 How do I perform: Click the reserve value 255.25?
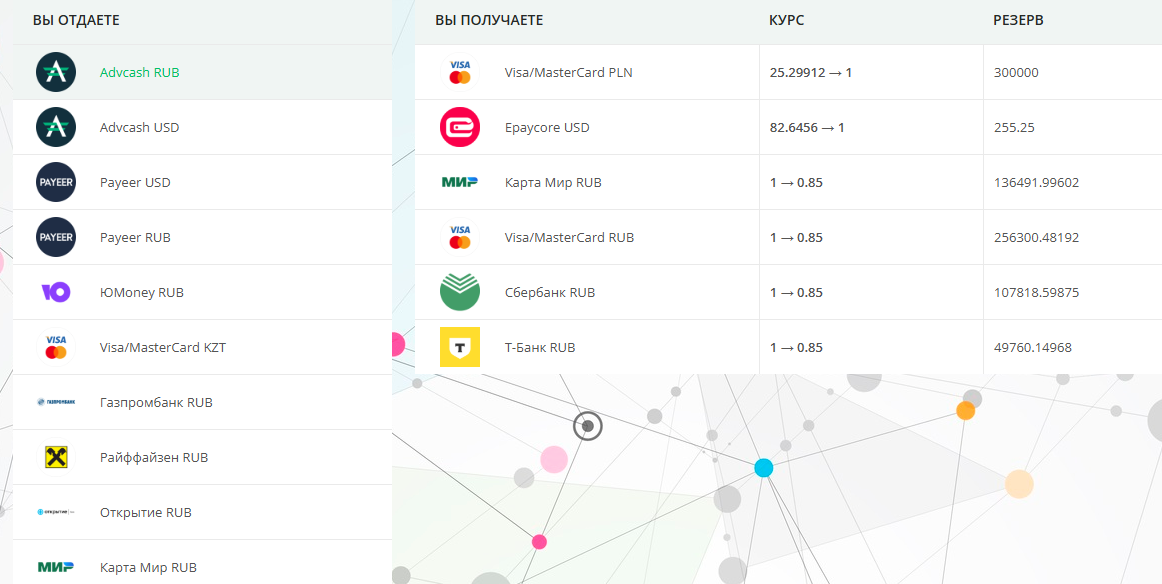(1013, 127)
